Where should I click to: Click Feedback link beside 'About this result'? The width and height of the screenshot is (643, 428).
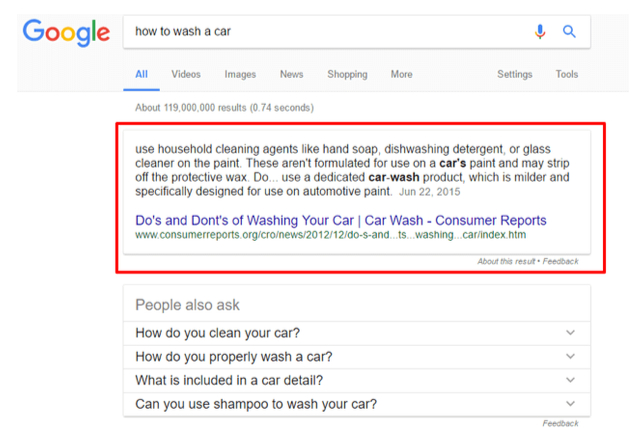pos(561,261)
